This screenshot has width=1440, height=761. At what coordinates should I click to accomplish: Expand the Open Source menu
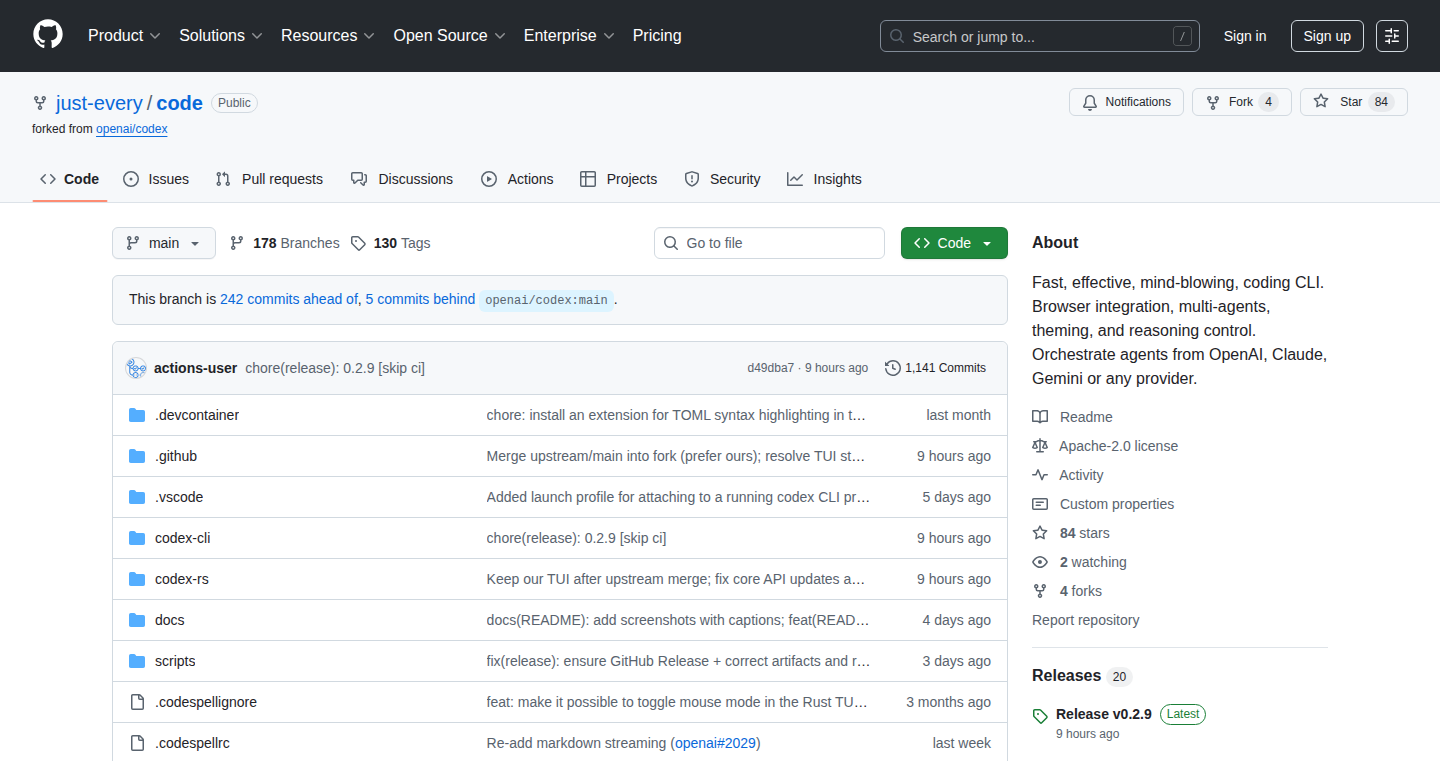tap(450, 36)
